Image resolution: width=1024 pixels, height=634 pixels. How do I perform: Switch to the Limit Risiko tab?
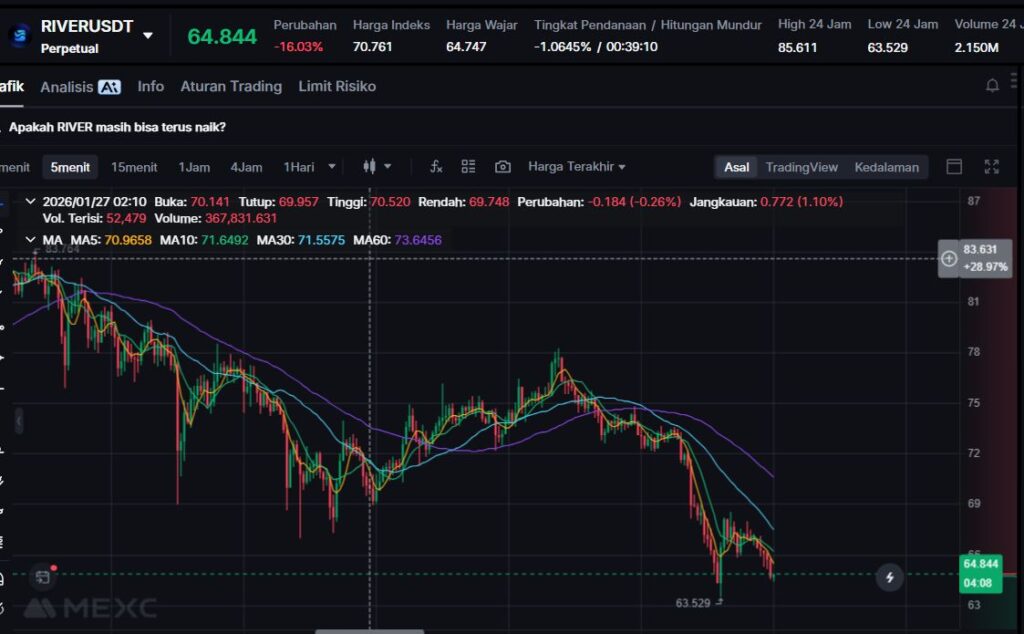[x=337, y=87]
